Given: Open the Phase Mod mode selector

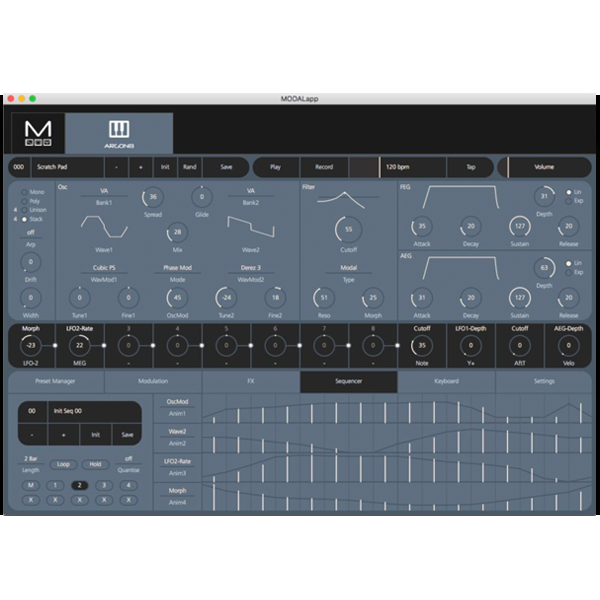Looking at the screenshot, I should point(177,268).
